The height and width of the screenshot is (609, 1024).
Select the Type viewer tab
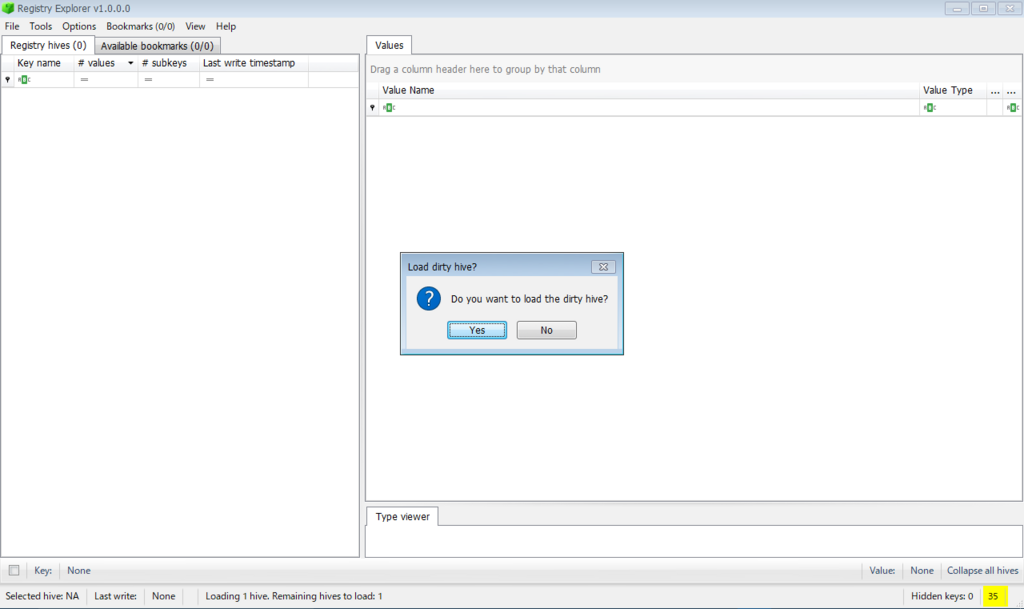pyautogui.click(x=402, y=516)
